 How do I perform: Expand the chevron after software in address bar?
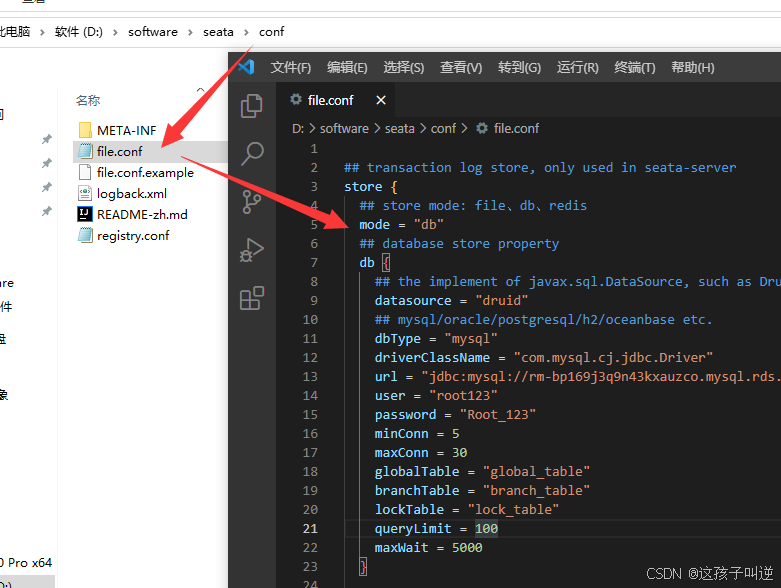190,32
